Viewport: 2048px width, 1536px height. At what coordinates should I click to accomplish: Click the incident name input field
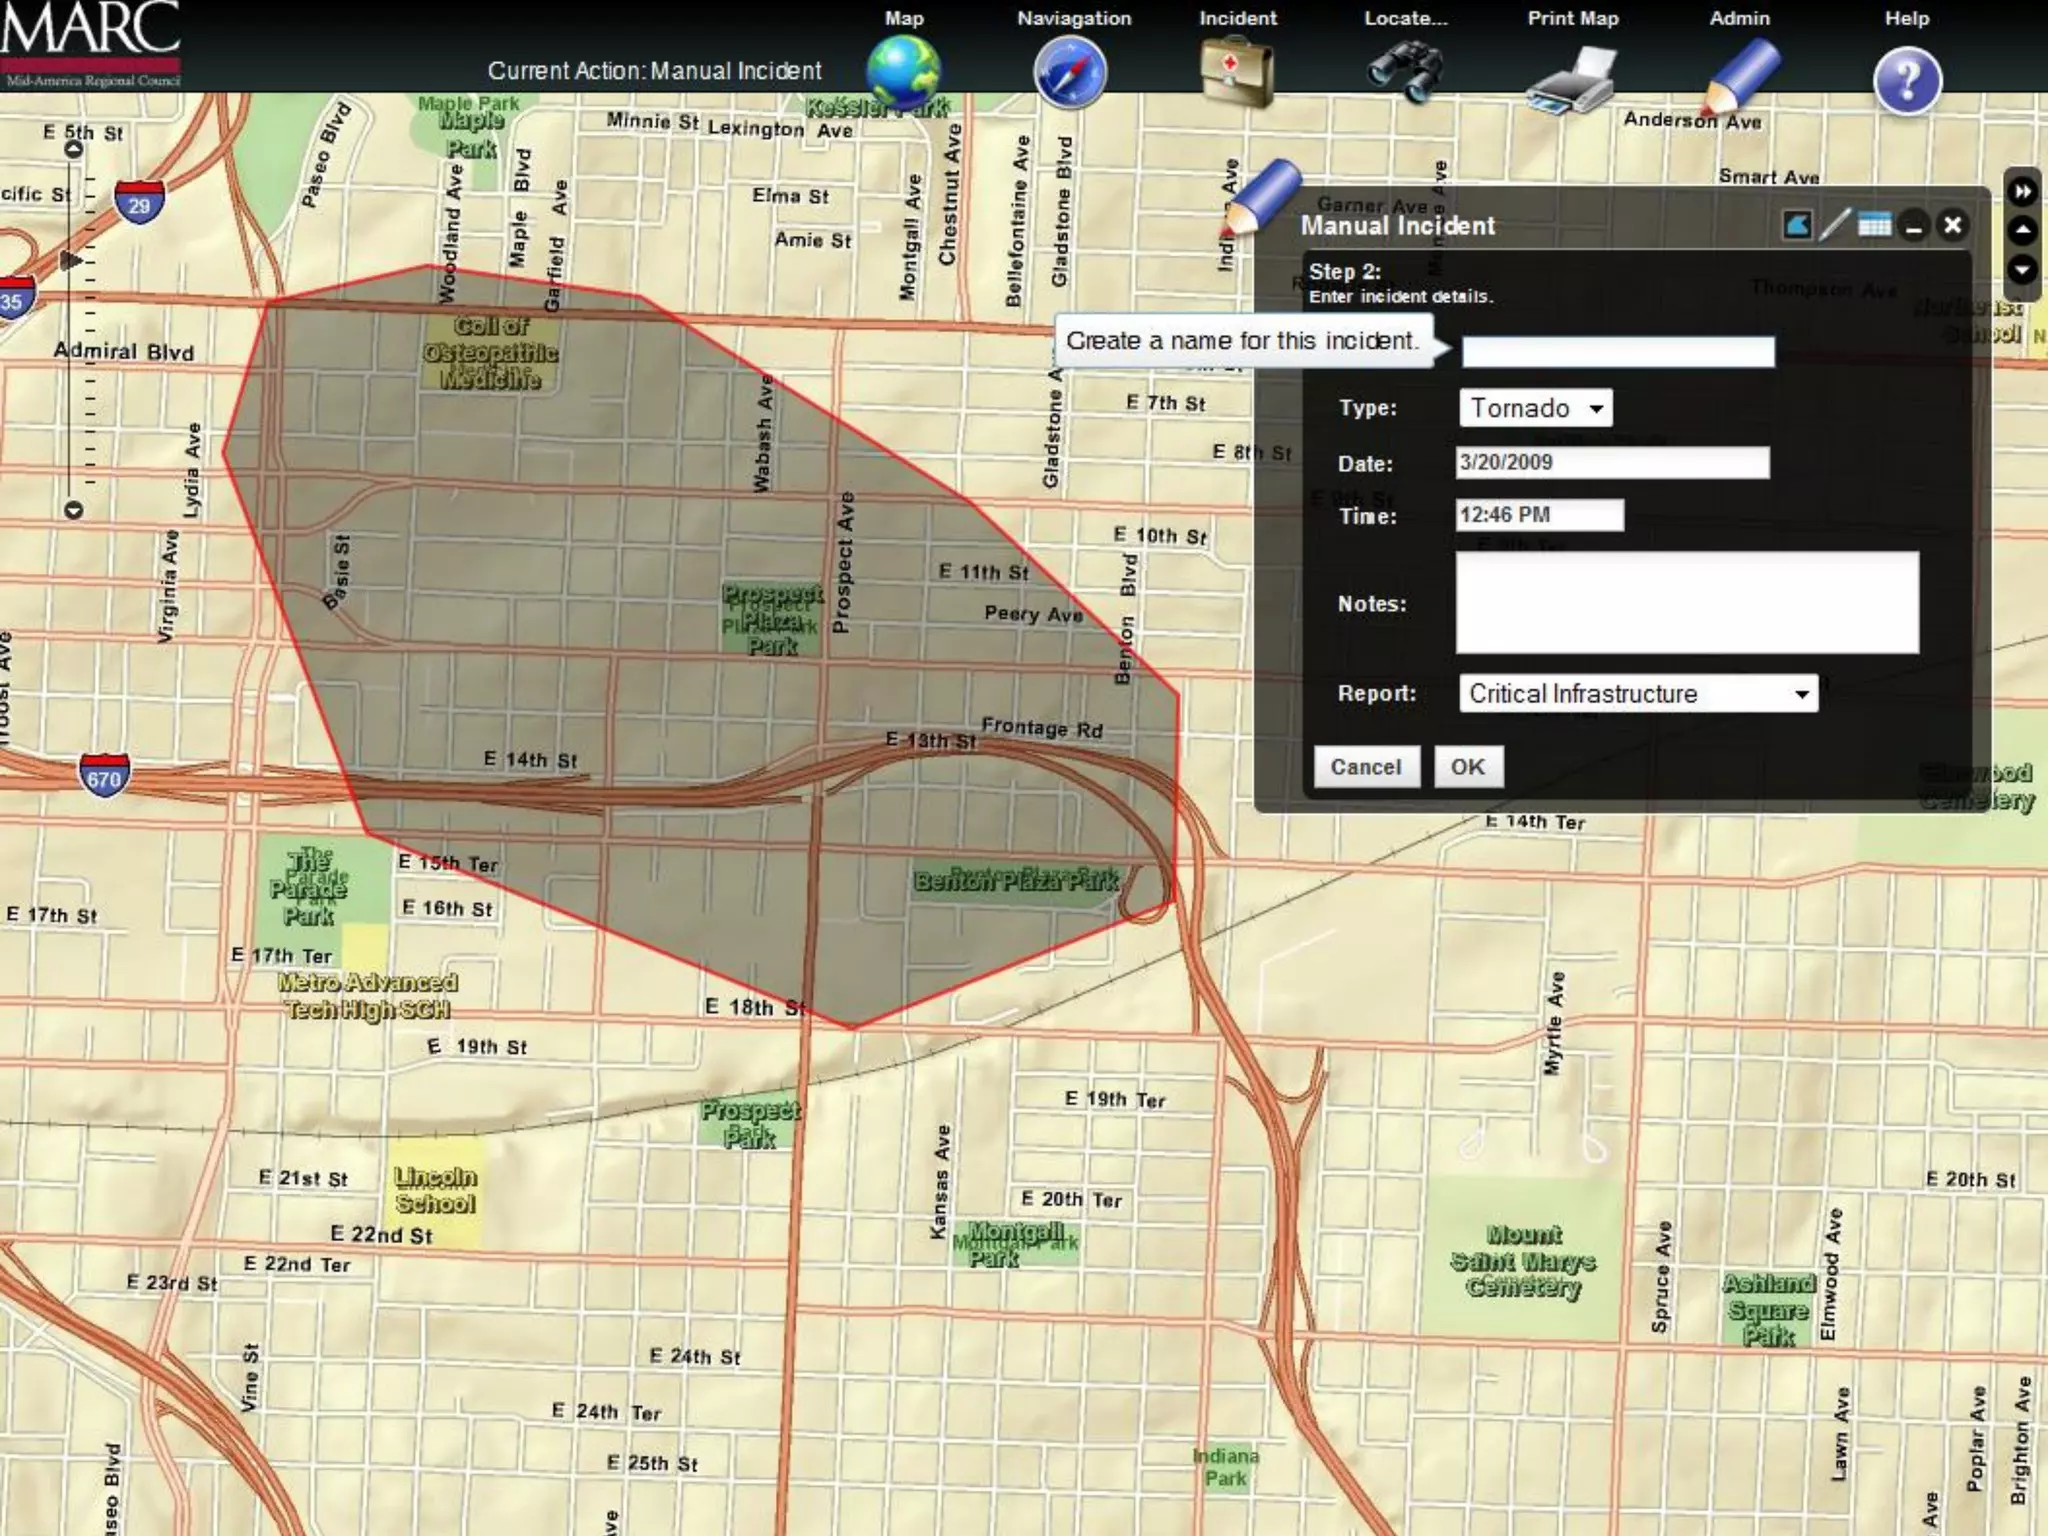1618,351
